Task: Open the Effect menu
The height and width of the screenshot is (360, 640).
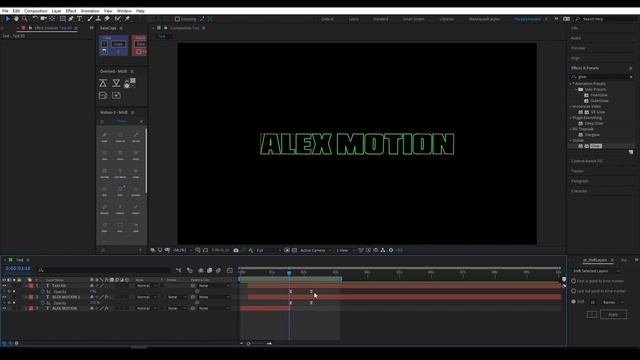Action: click(x=71, y=11)
